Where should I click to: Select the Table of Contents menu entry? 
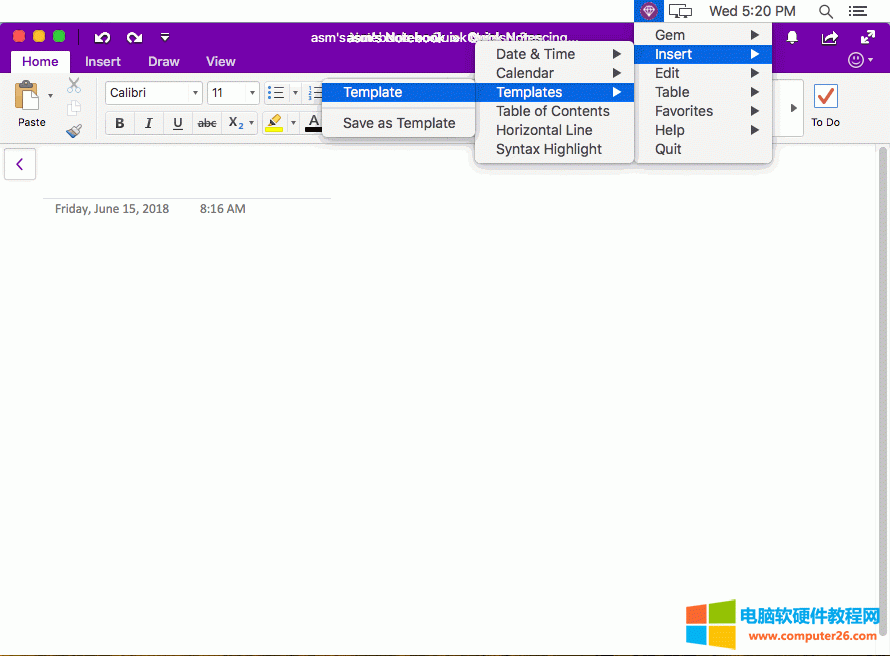pos(552,111)
